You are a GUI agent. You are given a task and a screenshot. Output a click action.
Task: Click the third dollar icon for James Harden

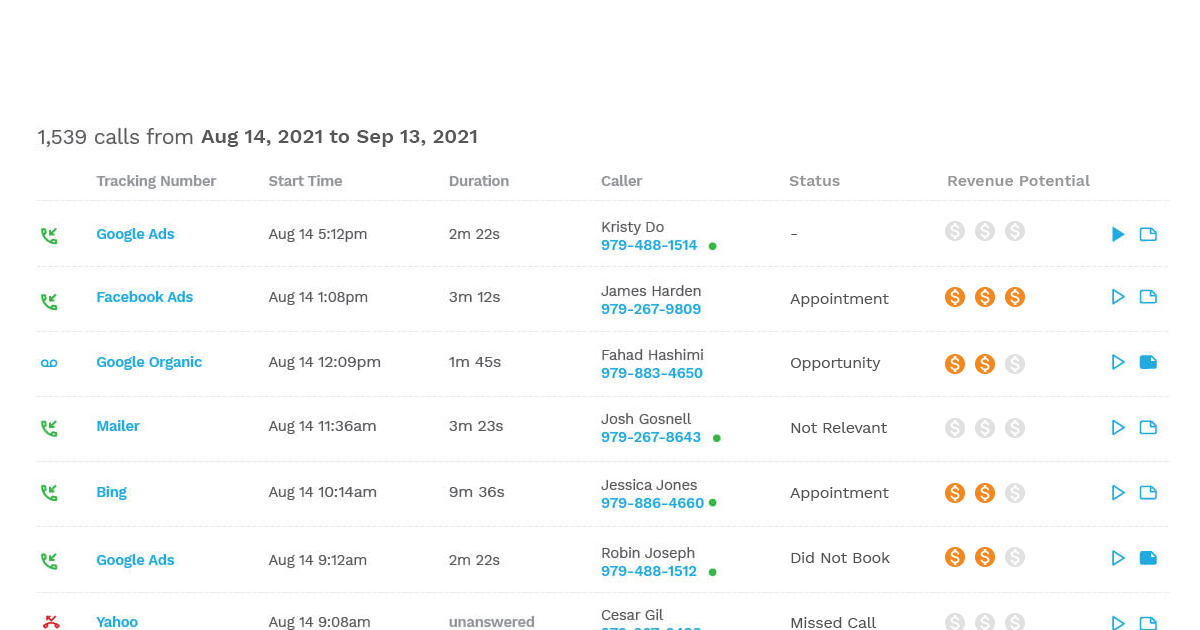[x=1015, y=297]
